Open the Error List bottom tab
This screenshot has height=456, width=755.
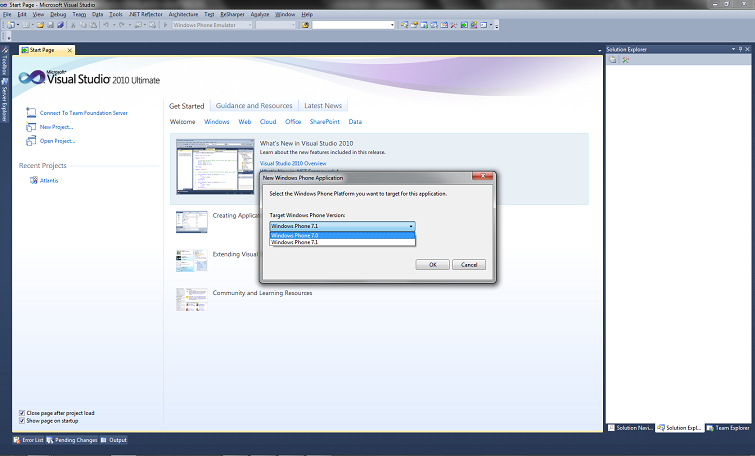[28, 440]
